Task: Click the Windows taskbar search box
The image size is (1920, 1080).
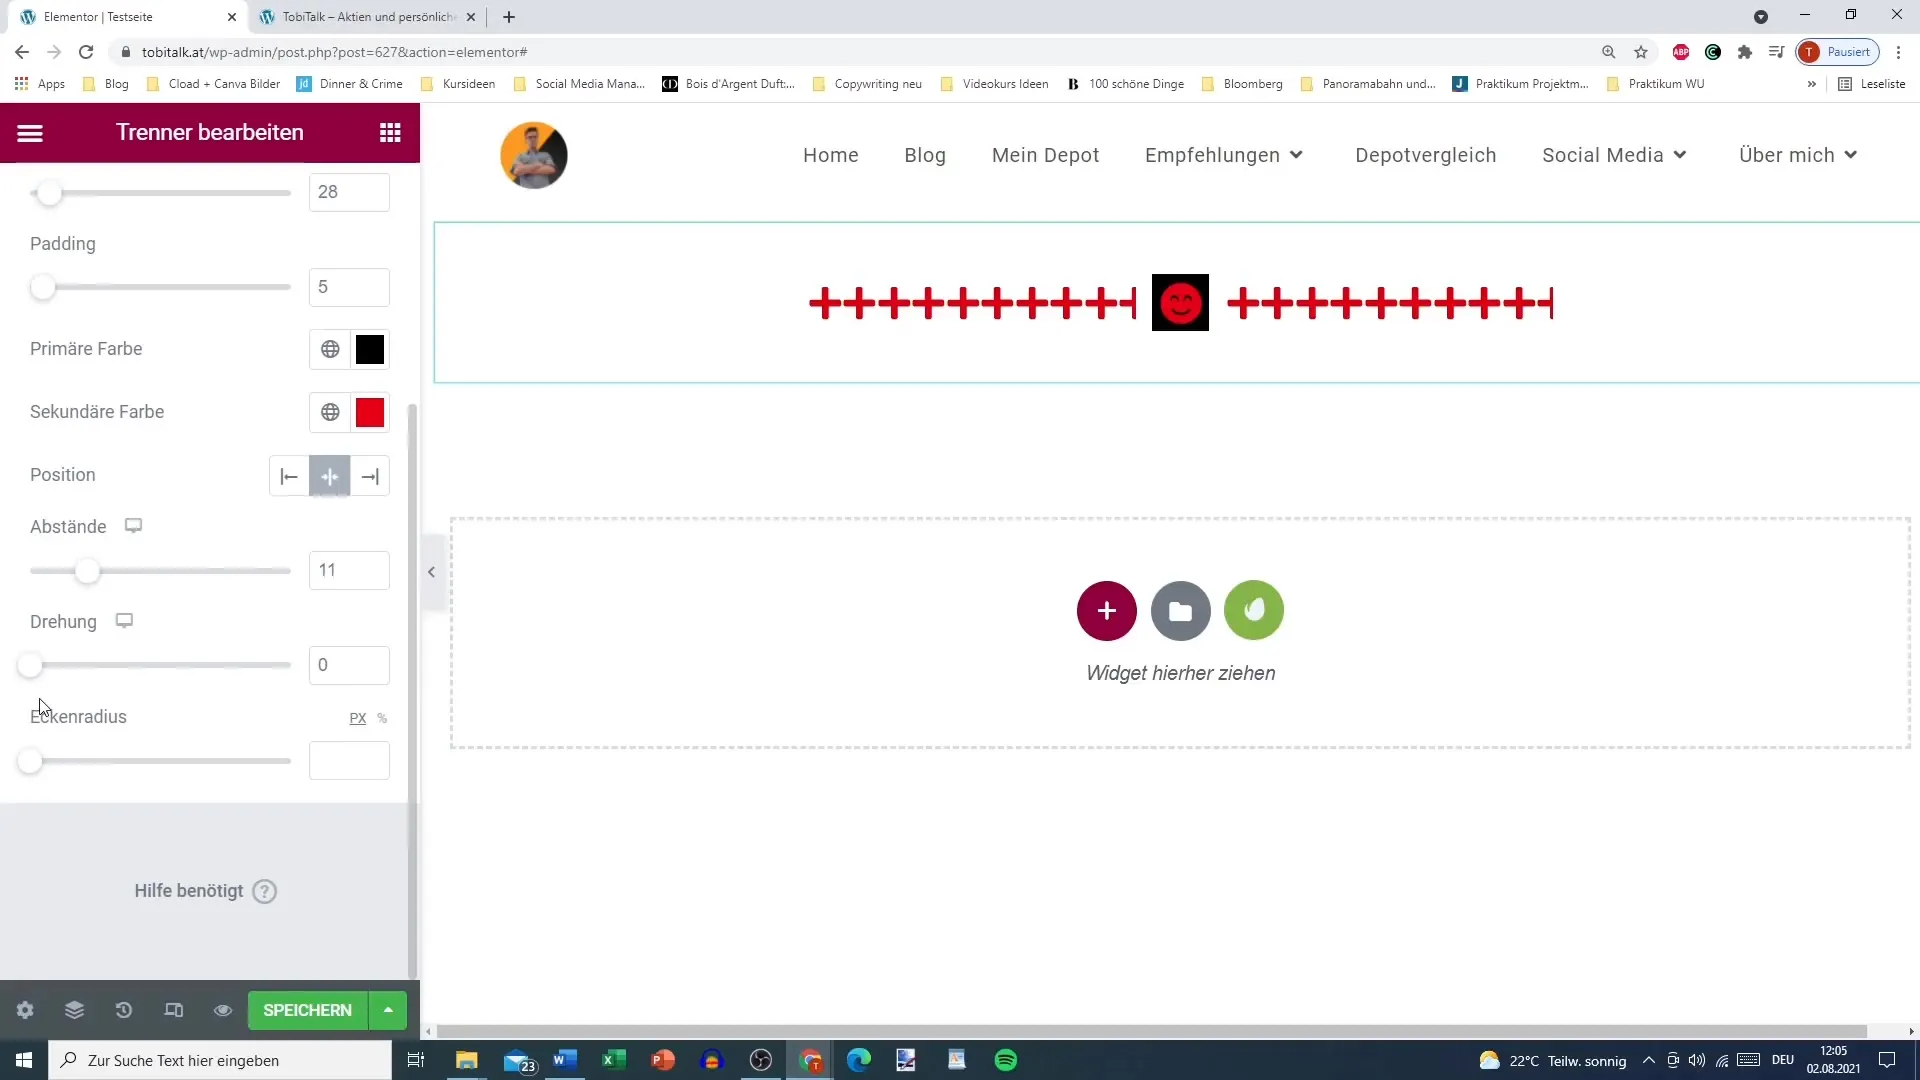Action: click(220, 1060)
